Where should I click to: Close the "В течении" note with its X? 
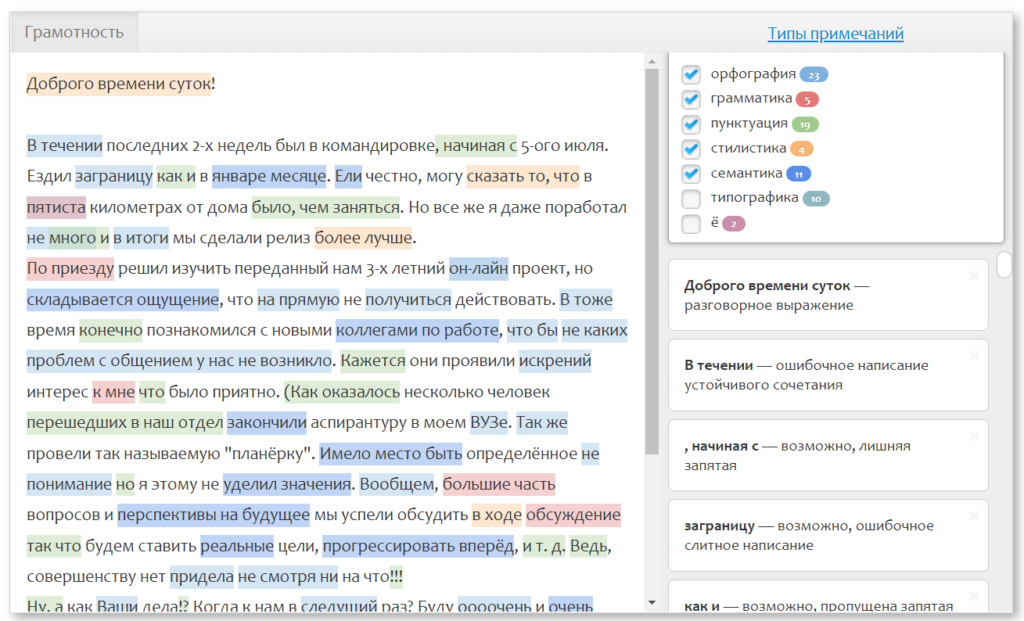click(x=974, y=355)
